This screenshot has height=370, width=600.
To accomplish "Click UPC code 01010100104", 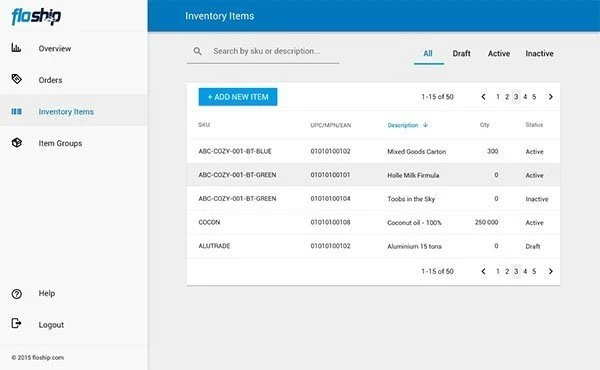I will coord(331,199).
